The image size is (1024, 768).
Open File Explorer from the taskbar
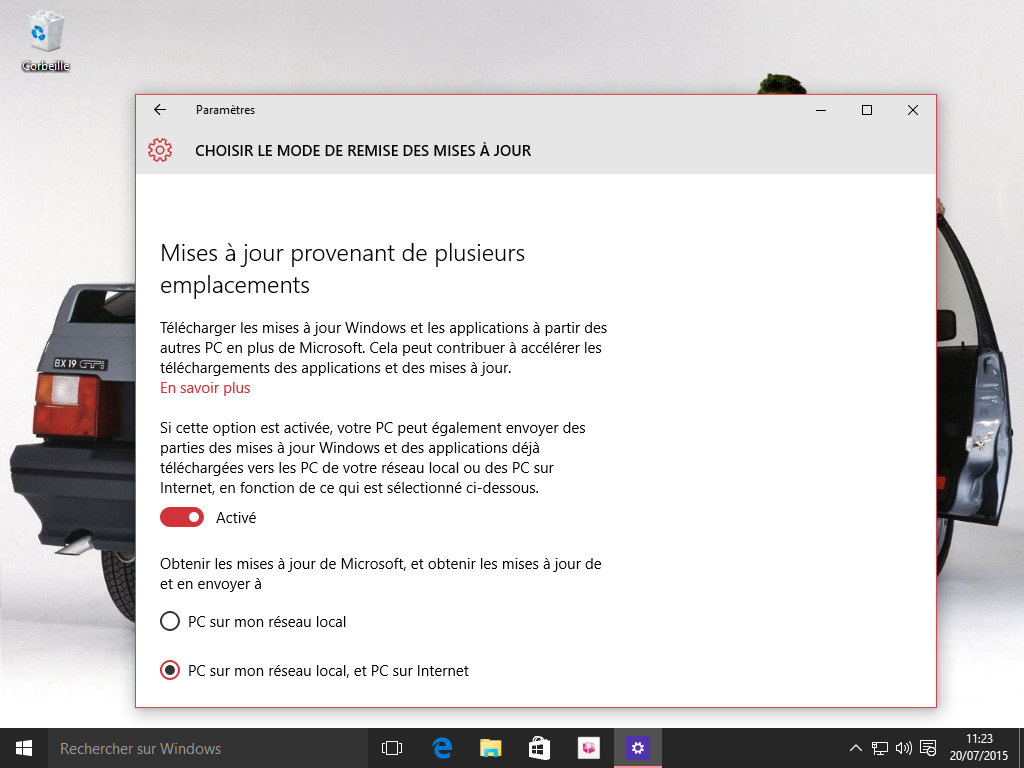489,747
